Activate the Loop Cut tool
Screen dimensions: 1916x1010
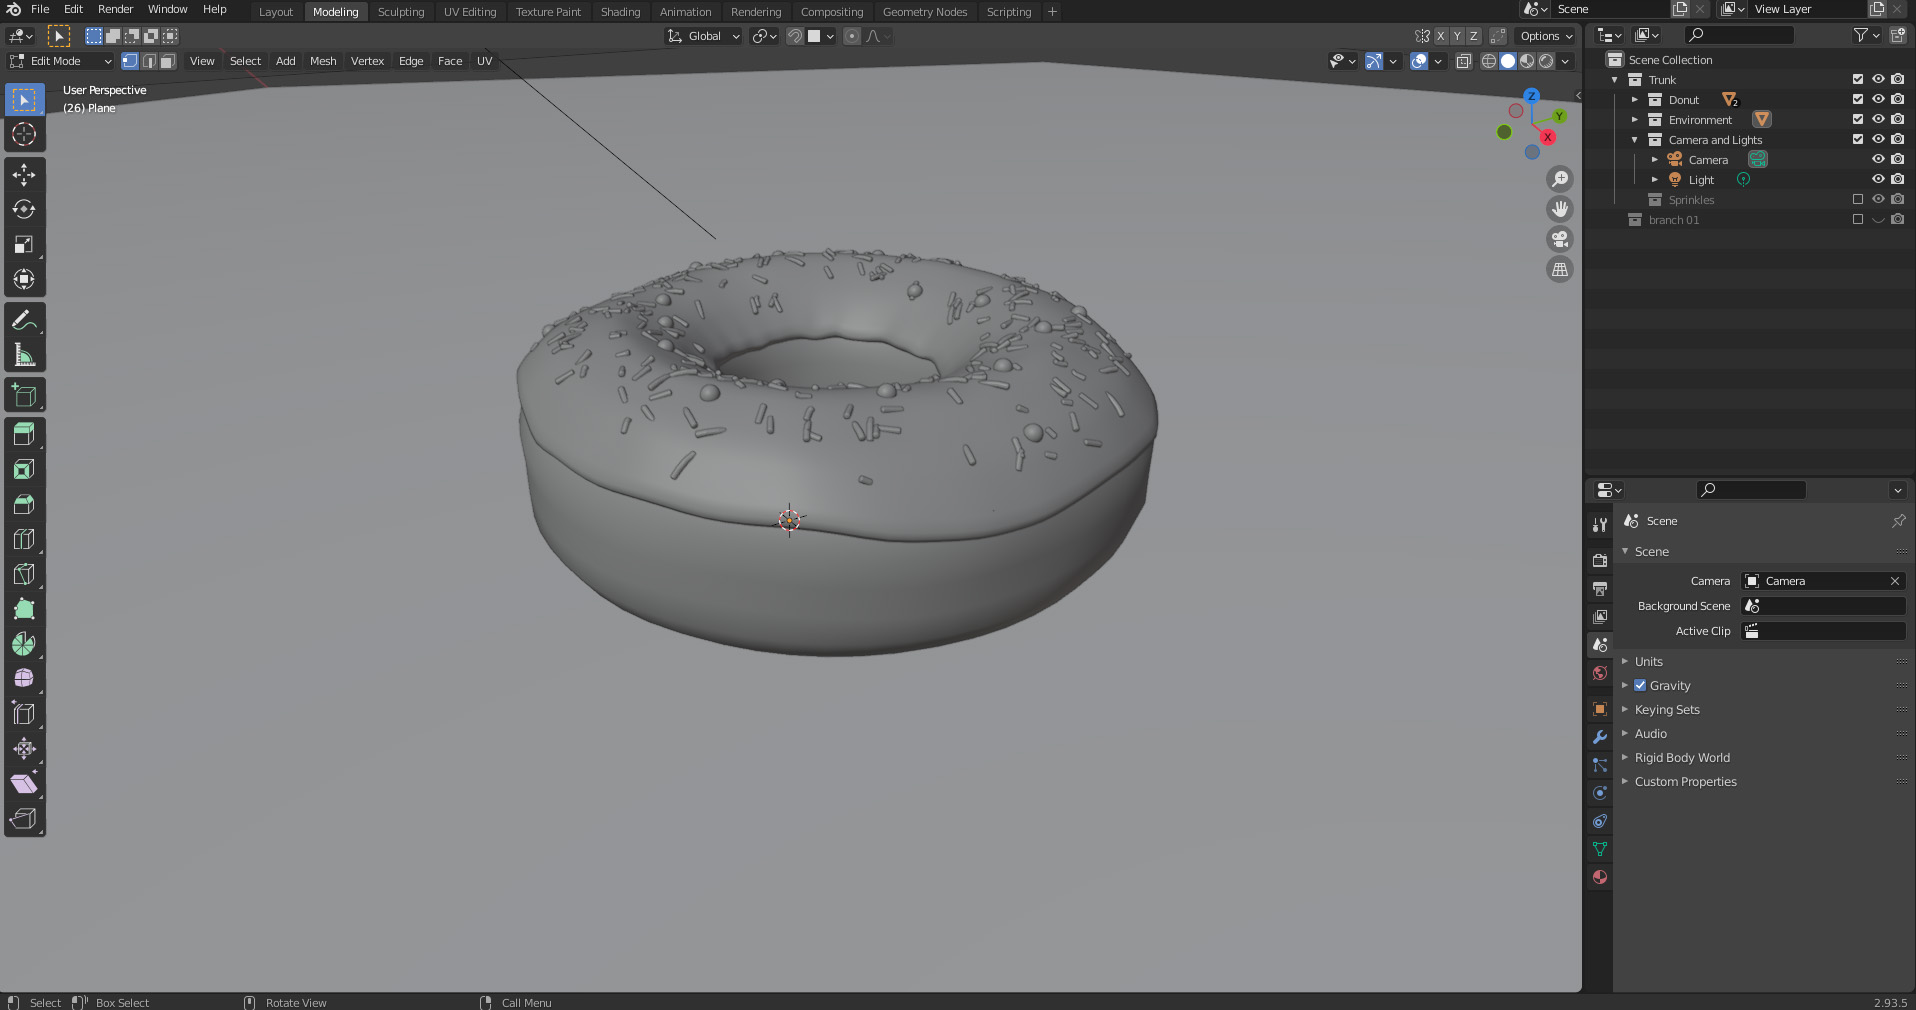tap(24, 539)
